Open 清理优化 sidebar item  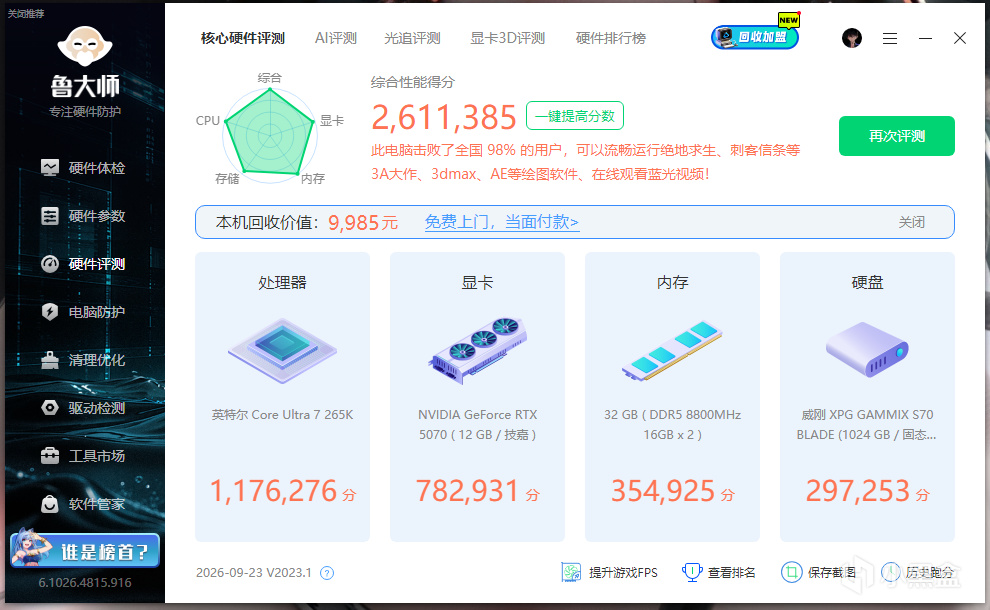point(83,360)
